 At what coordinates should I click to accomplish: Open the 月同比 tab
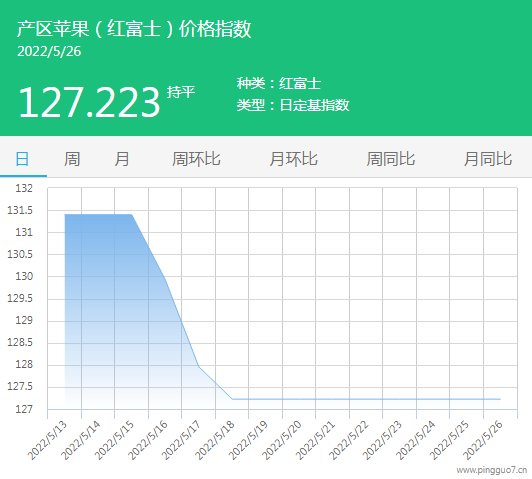point(488,159)
